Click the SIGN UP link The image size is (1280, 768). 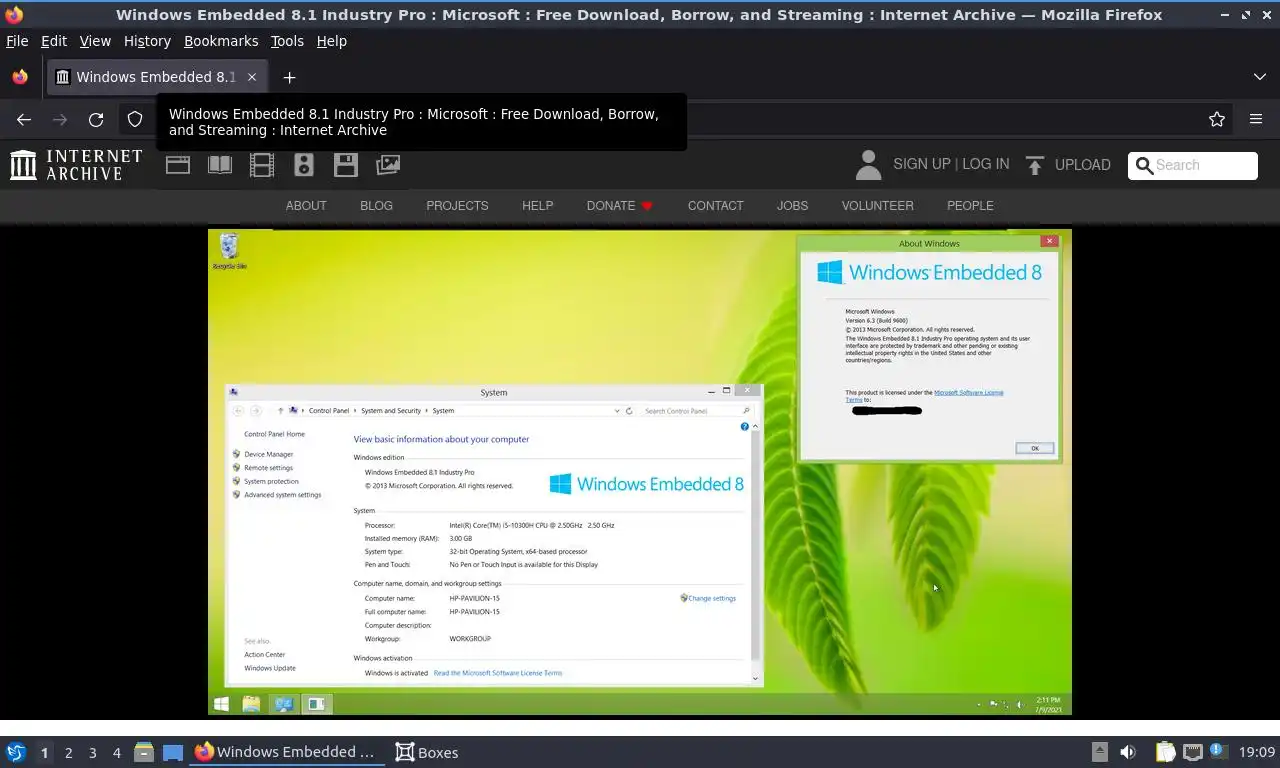click(x=921, y=164)
